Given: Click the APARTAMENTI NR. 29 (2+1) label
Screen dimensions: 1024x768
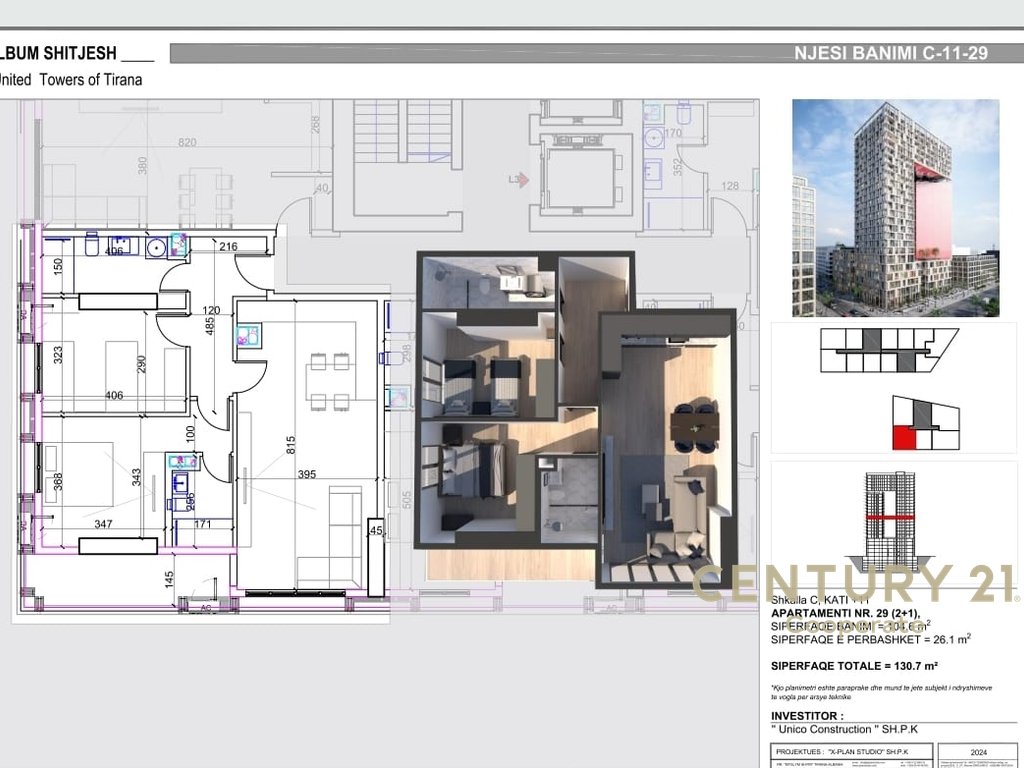Looking at the screenshot, I should 845,612.
